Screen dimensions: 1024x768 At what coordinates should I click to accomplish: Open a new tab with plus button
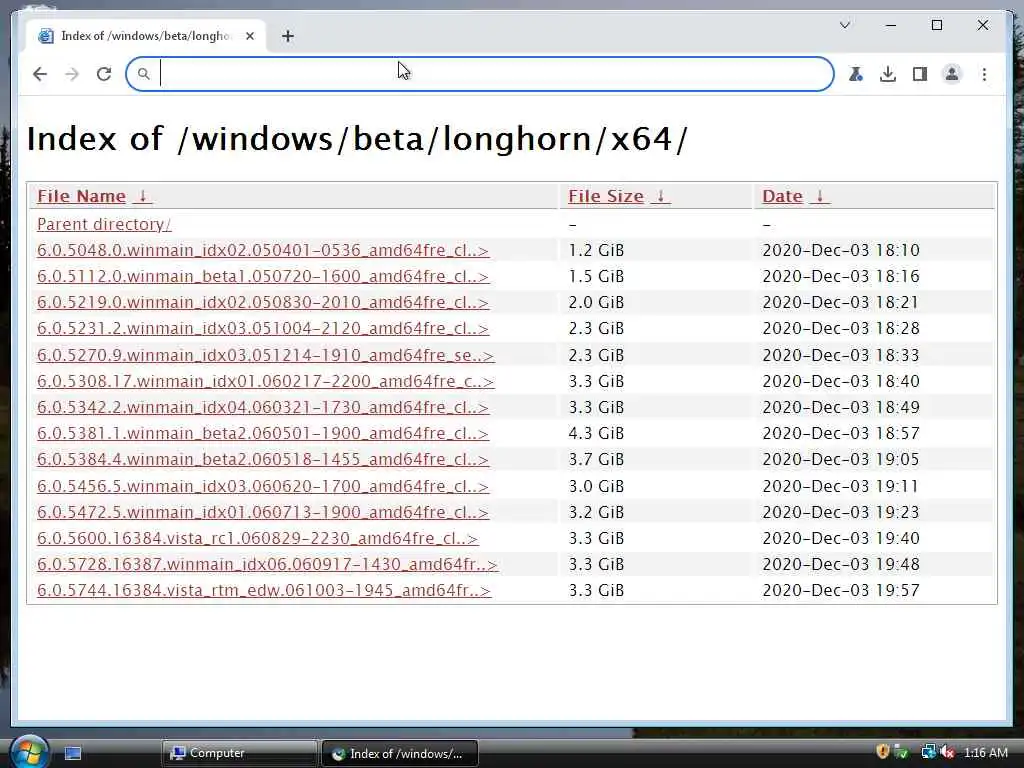pos(288,36)
